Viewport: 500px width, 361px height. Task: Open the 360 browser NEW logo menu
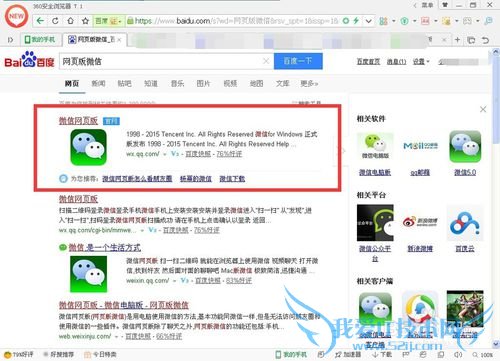pyautogui.click(x=16, y=16)
